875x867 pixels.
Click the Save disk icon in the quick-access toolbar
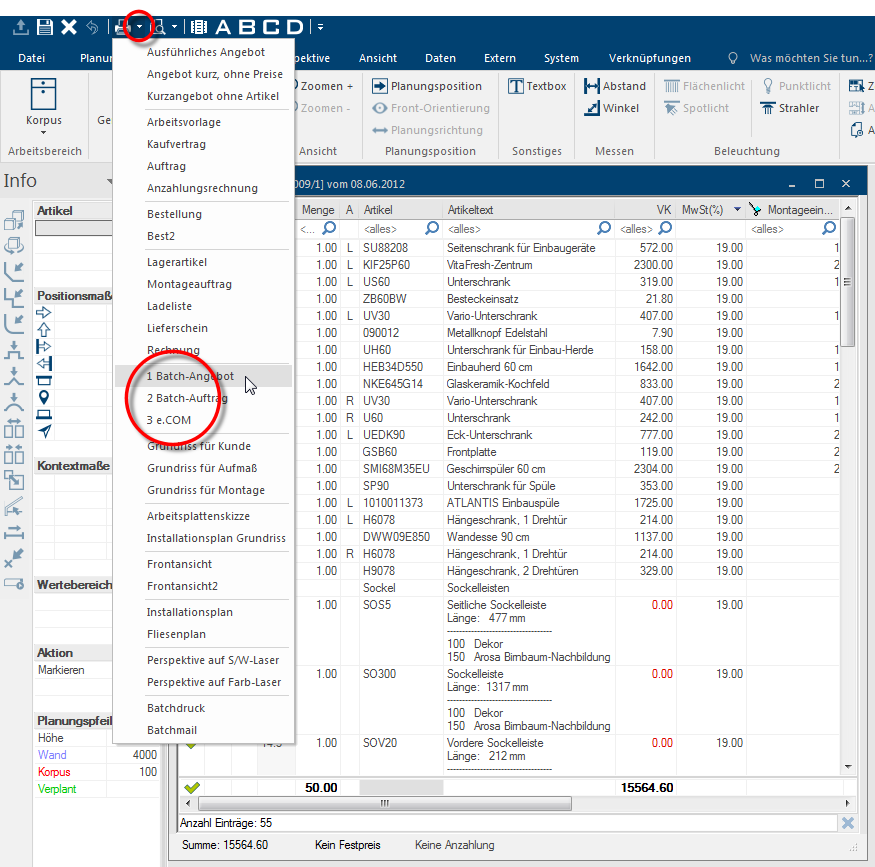45,27
